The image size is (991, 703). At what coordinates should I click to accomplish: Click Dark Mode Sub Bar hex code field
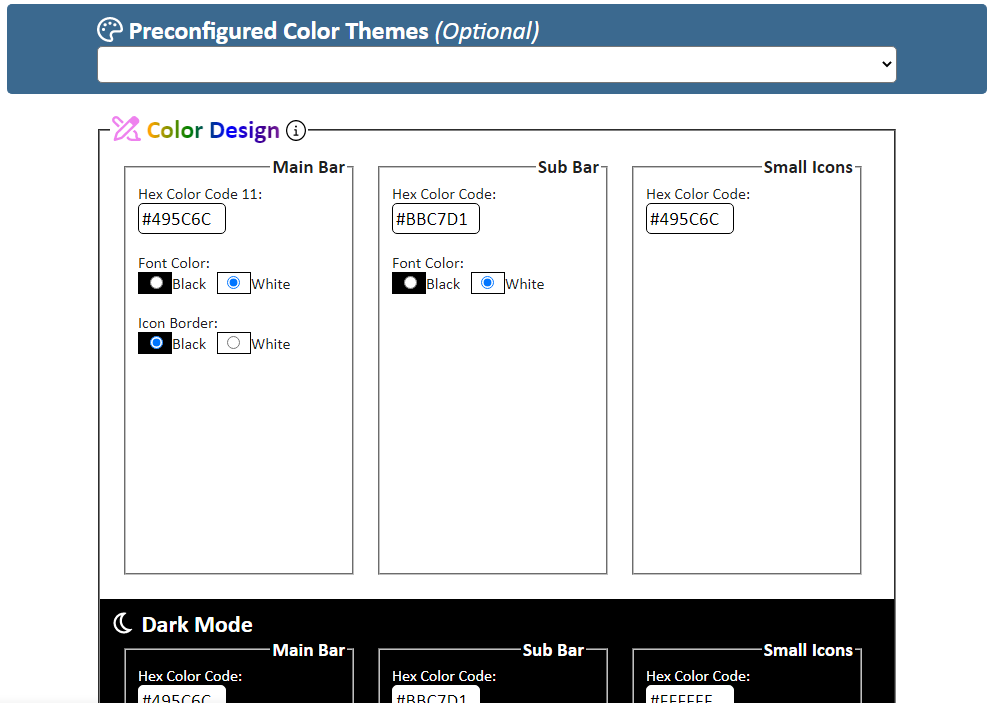click(x=436, y=695)
